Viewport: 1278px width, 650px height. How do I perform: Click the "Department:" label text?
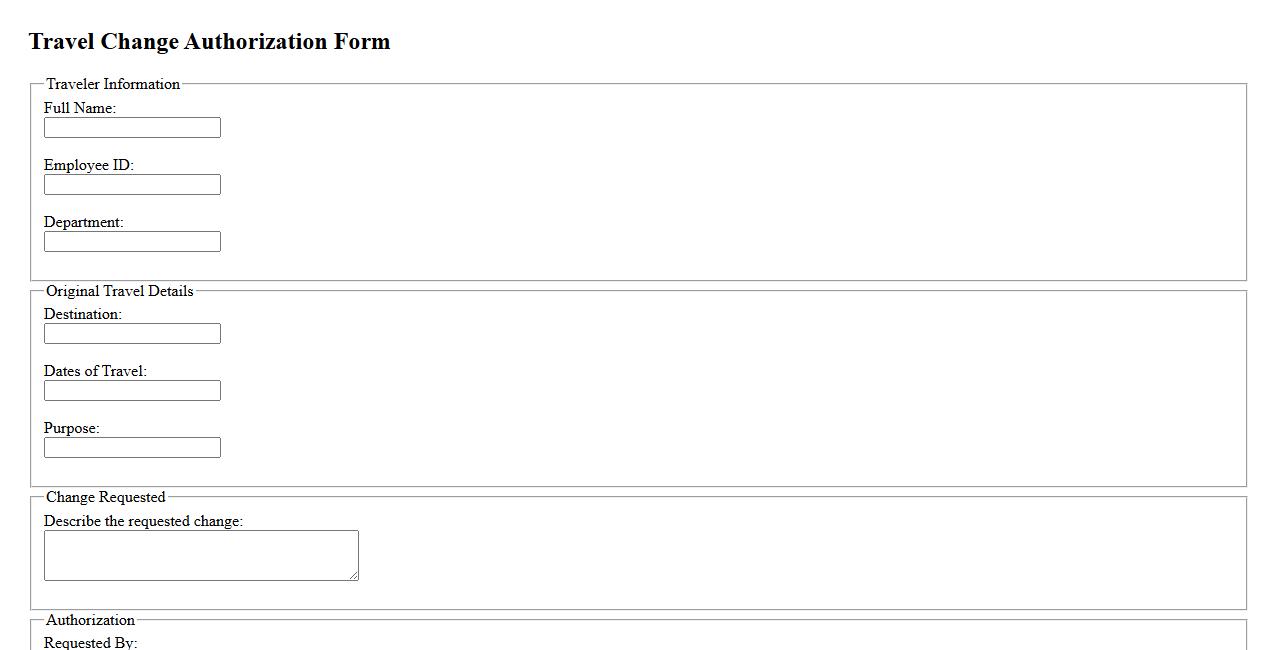[x=83, y=222]
